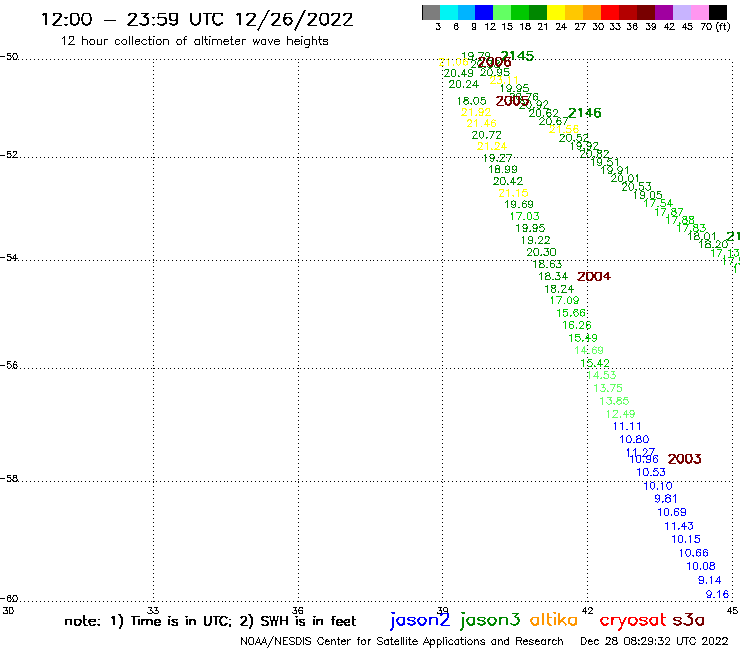Click the blue value 11.11

pyautogui.click(x=627, y=426)
